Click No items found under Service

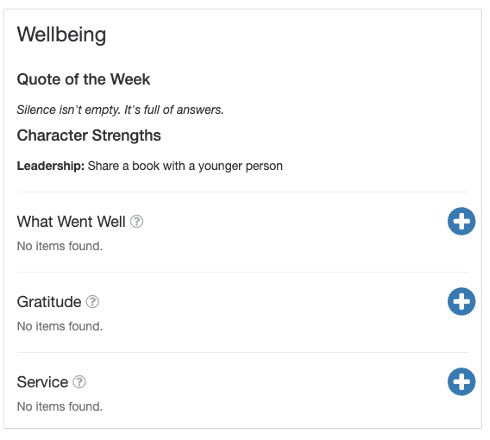(x=60, y=407)
